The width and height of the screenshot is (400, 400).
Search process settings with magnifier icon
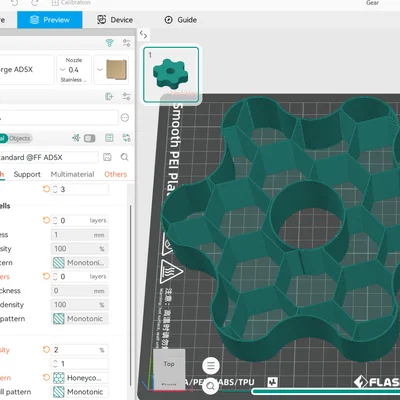125,157
